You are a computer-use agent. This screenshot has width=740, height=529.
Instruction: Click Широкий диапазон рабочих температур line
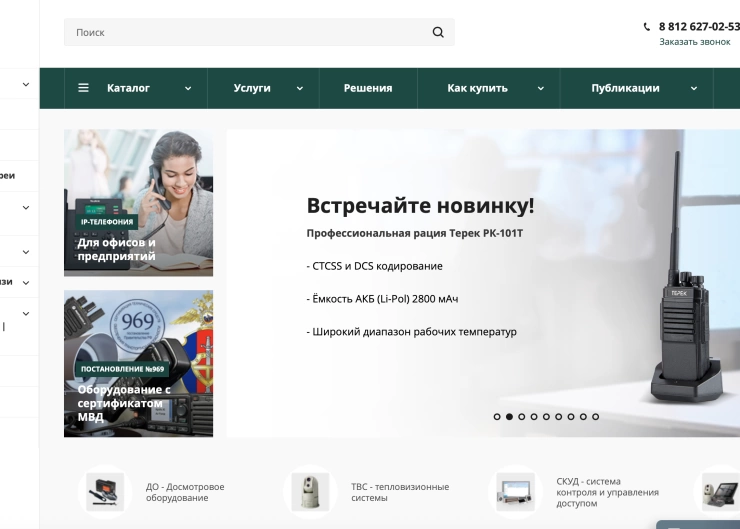pyautogui.click(x=412, y=332)
